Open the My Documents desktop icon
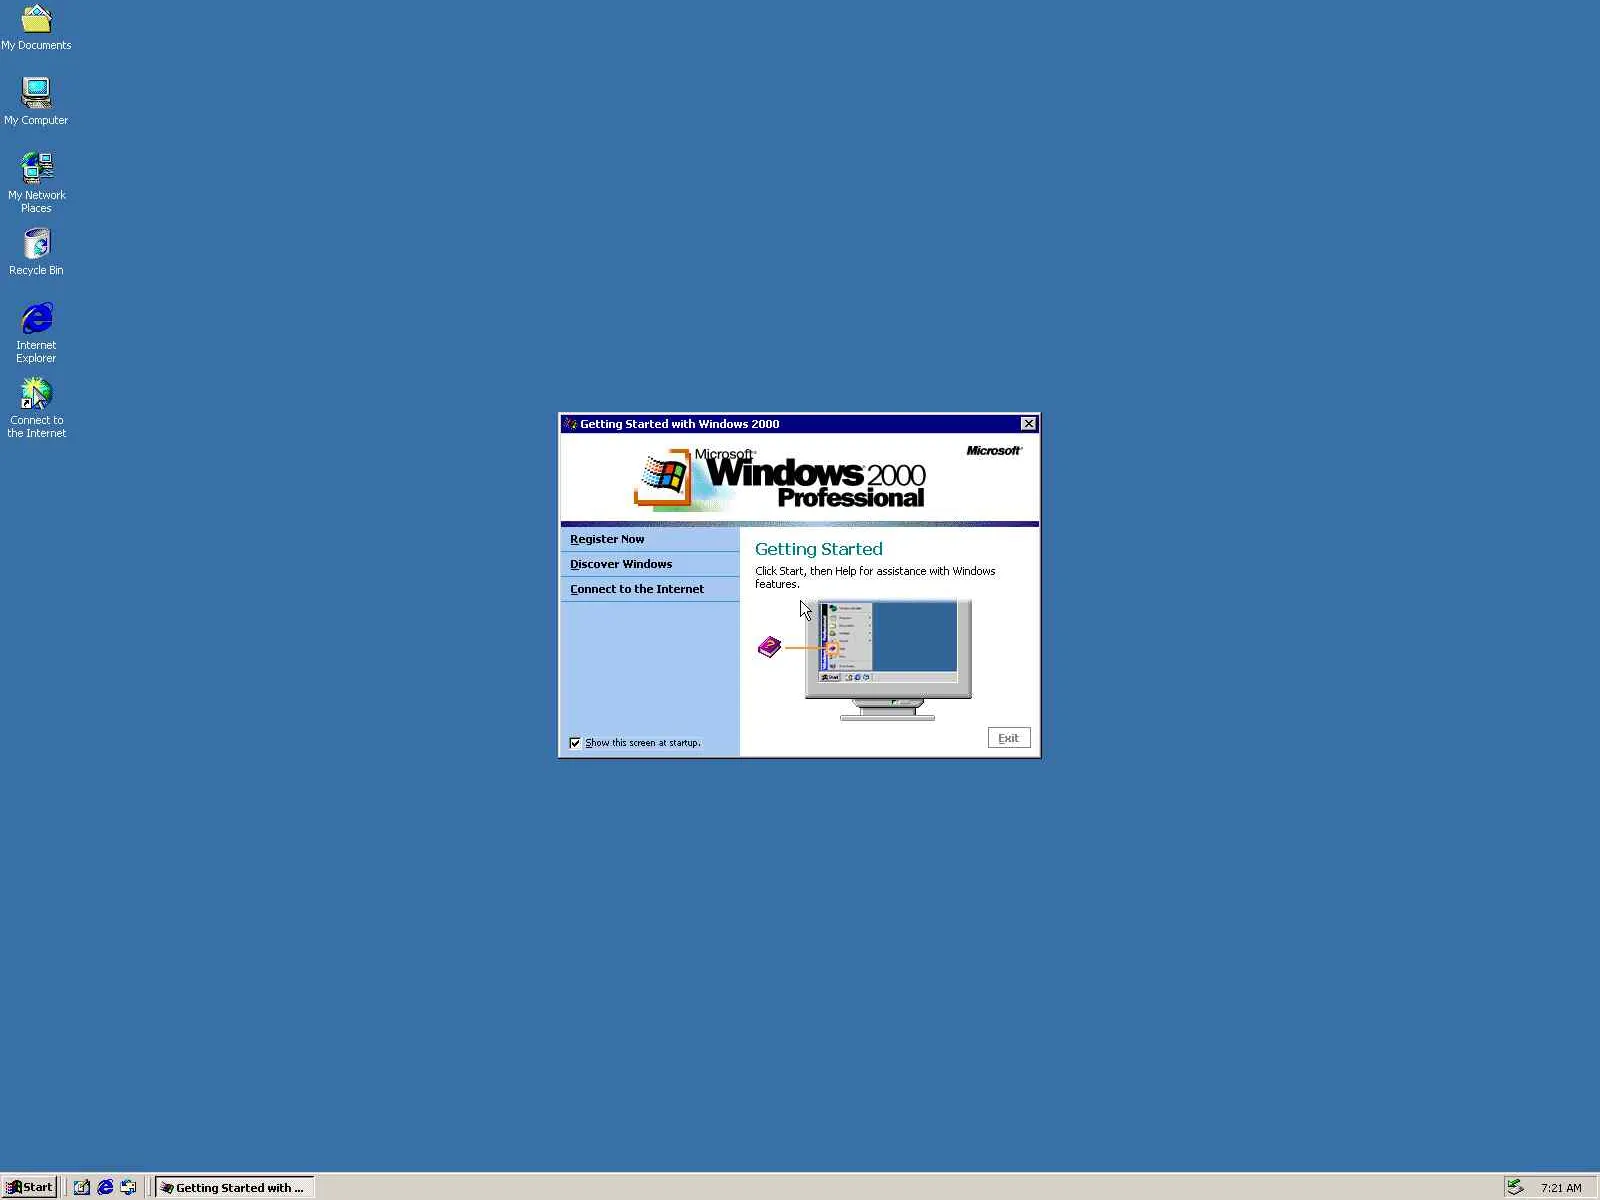Image resolution: width=1600 pixels, height=1200 pixels. (x=36, y=27)
